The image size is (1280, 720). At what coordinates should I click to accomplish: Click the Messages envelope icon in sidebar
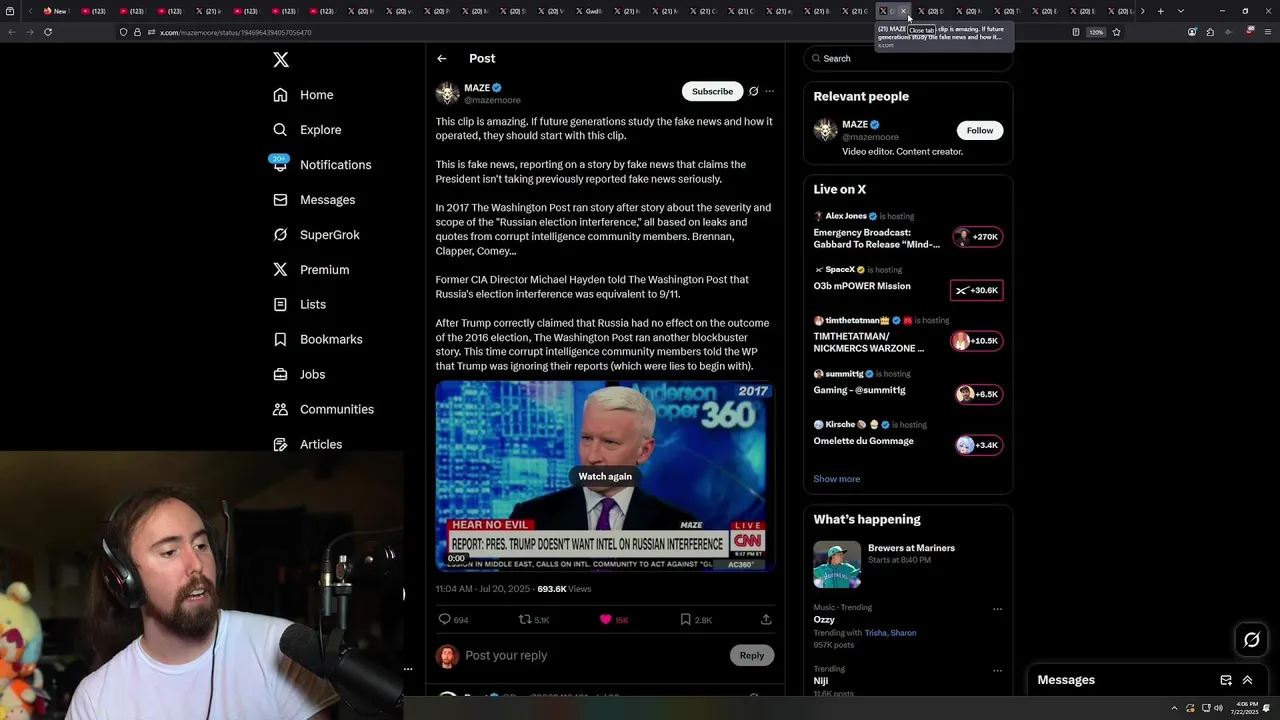point(281,200)
